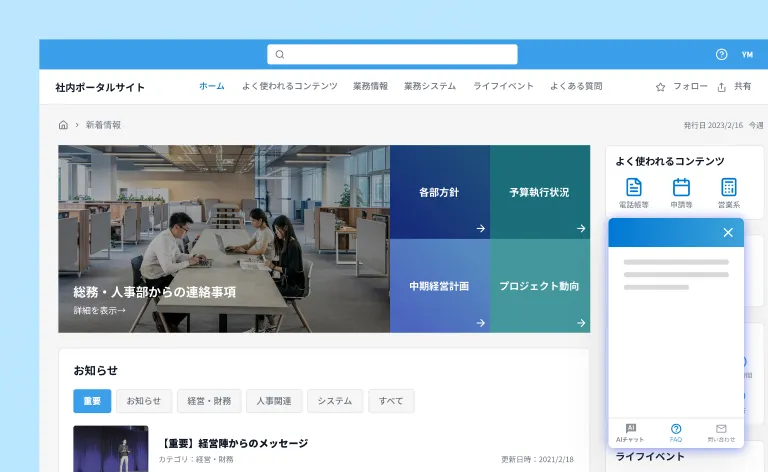Filter notices by 経営・財務

(210, 401)
